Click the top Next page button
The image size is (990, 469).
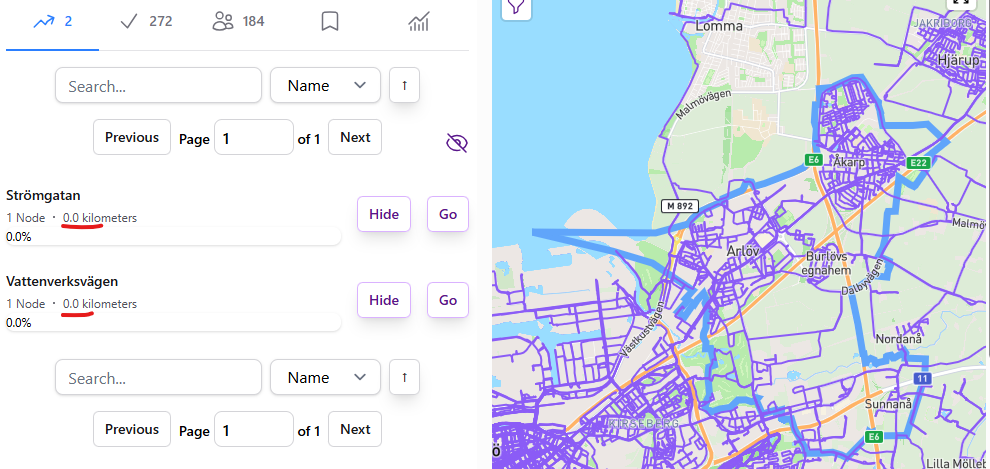coord(355,137)
